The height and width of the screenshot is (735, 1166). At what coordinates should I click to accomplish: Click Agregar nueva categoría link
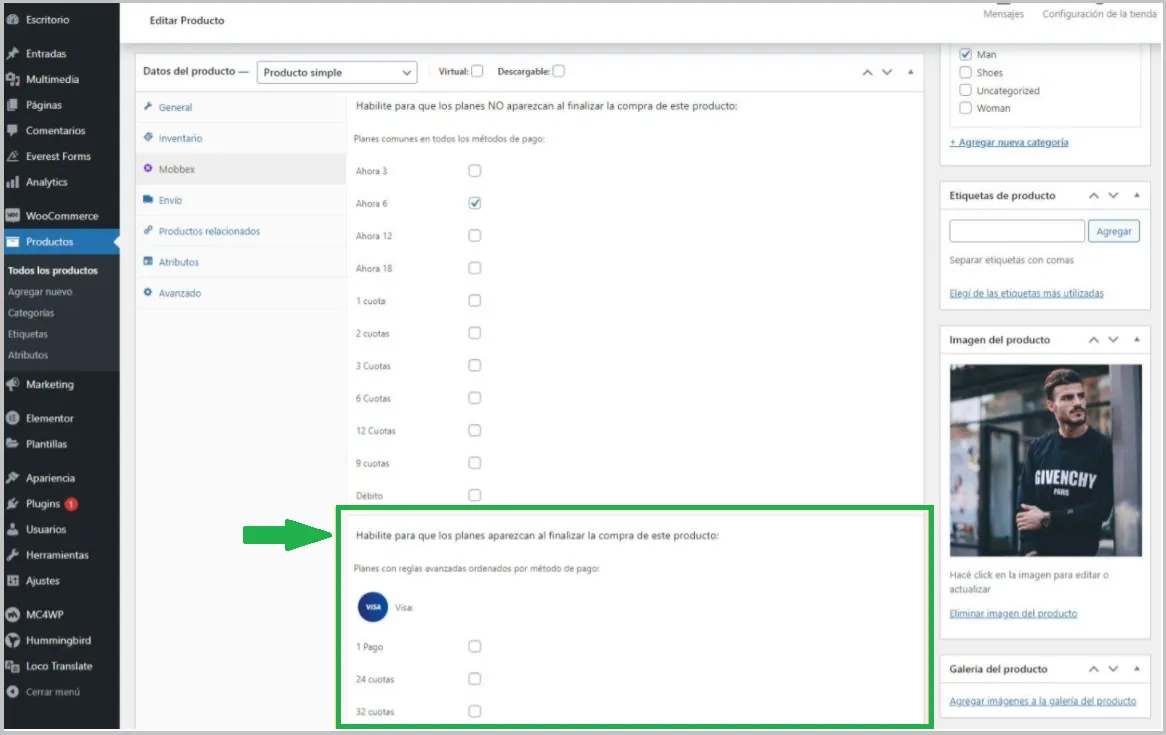(1008, 142)
